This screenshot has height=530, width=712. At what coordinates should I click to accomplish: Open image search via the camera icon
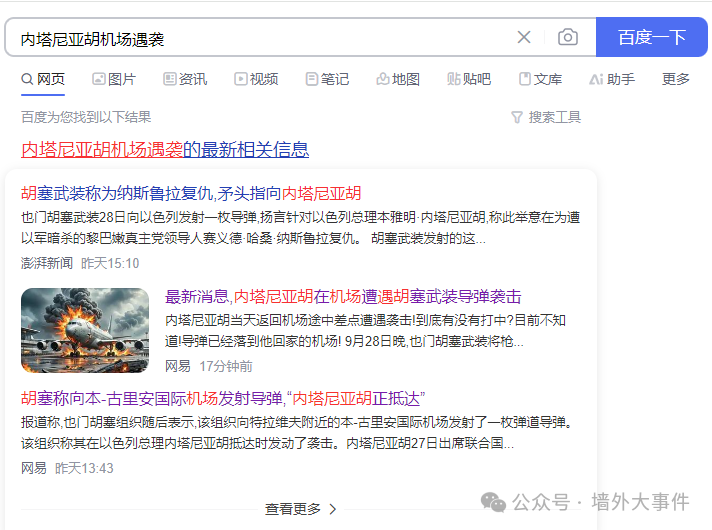pos(568,38)
